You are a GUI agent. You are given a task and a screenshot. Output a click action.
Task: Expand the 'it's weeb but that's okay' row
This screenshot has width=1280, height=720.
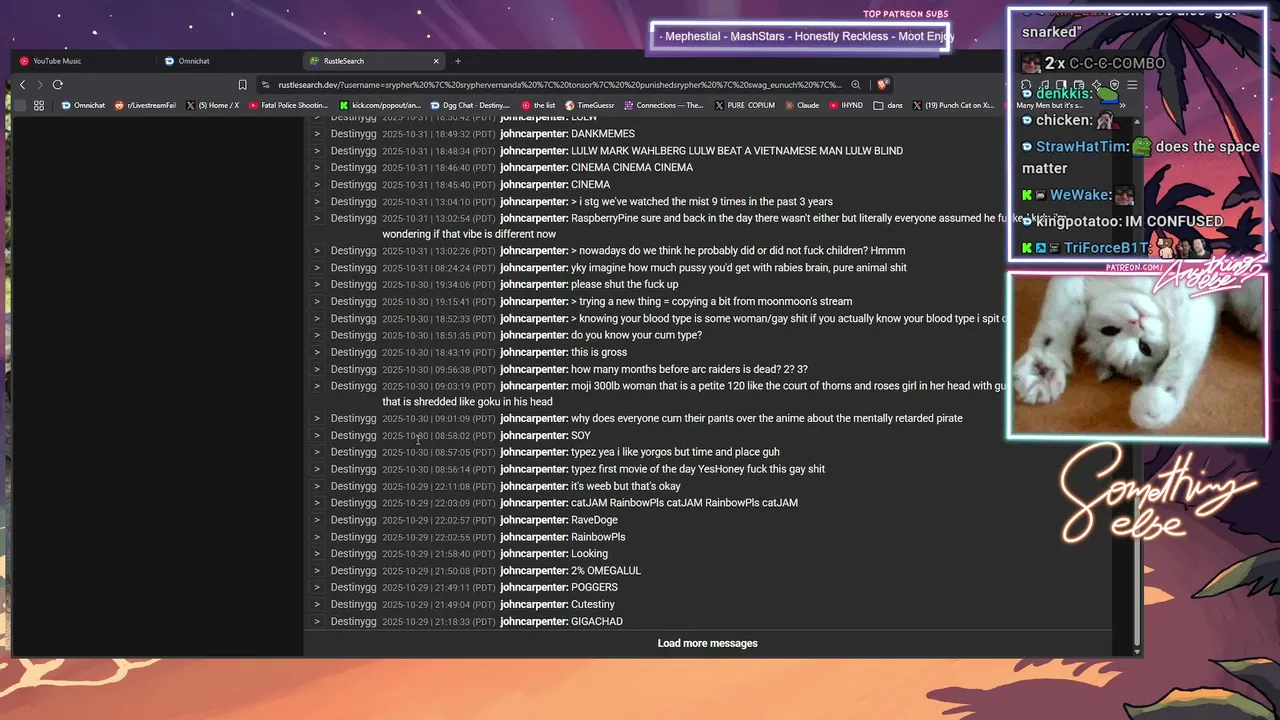317,487
